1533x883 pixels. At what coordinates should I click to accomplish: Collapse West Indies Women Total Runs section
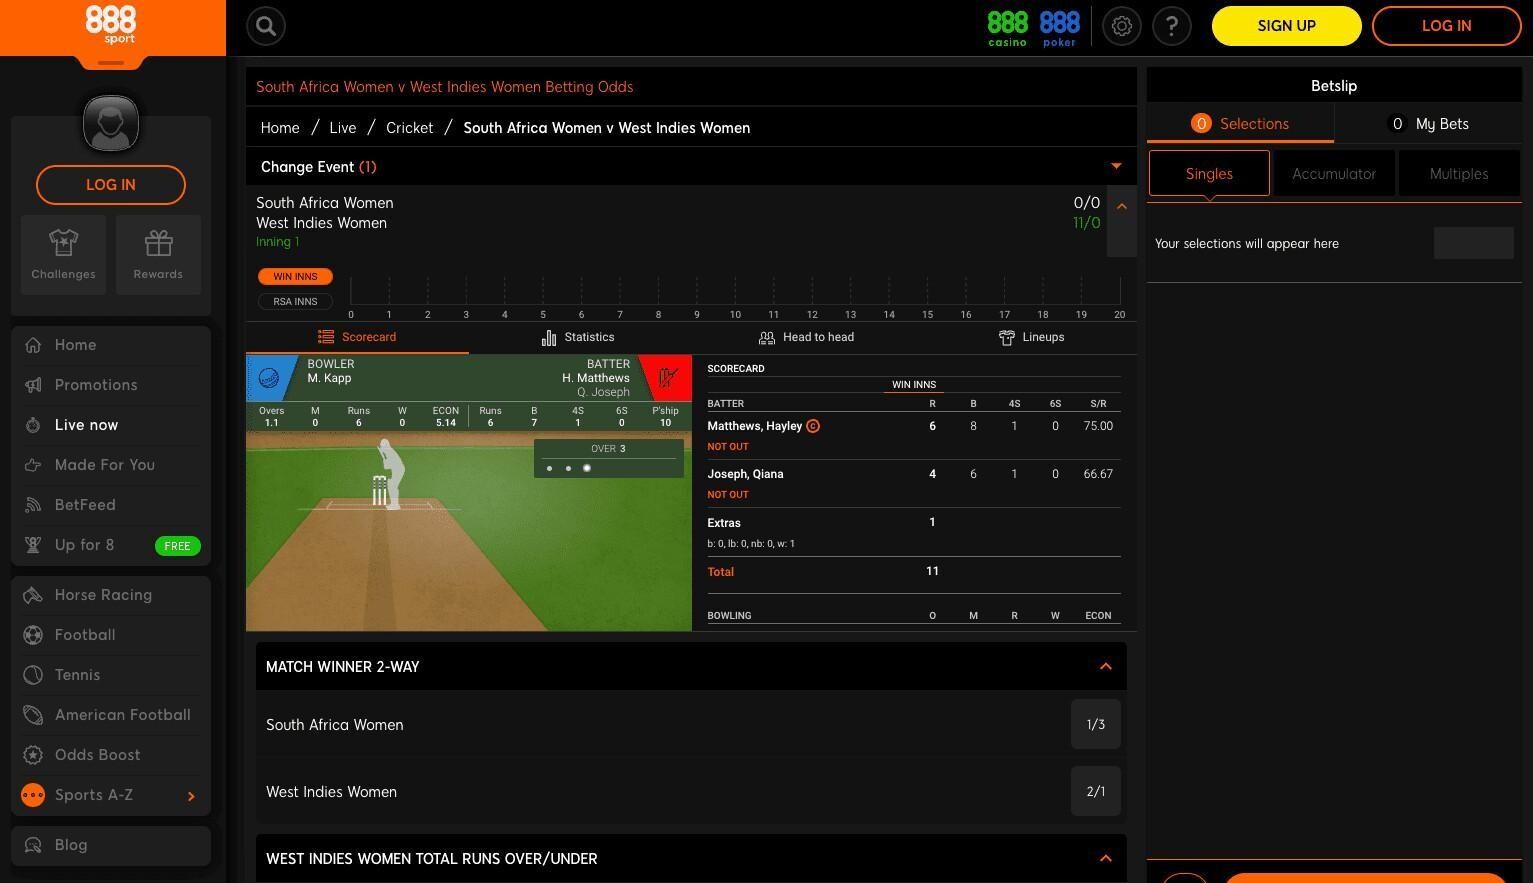click(1106, 858)
